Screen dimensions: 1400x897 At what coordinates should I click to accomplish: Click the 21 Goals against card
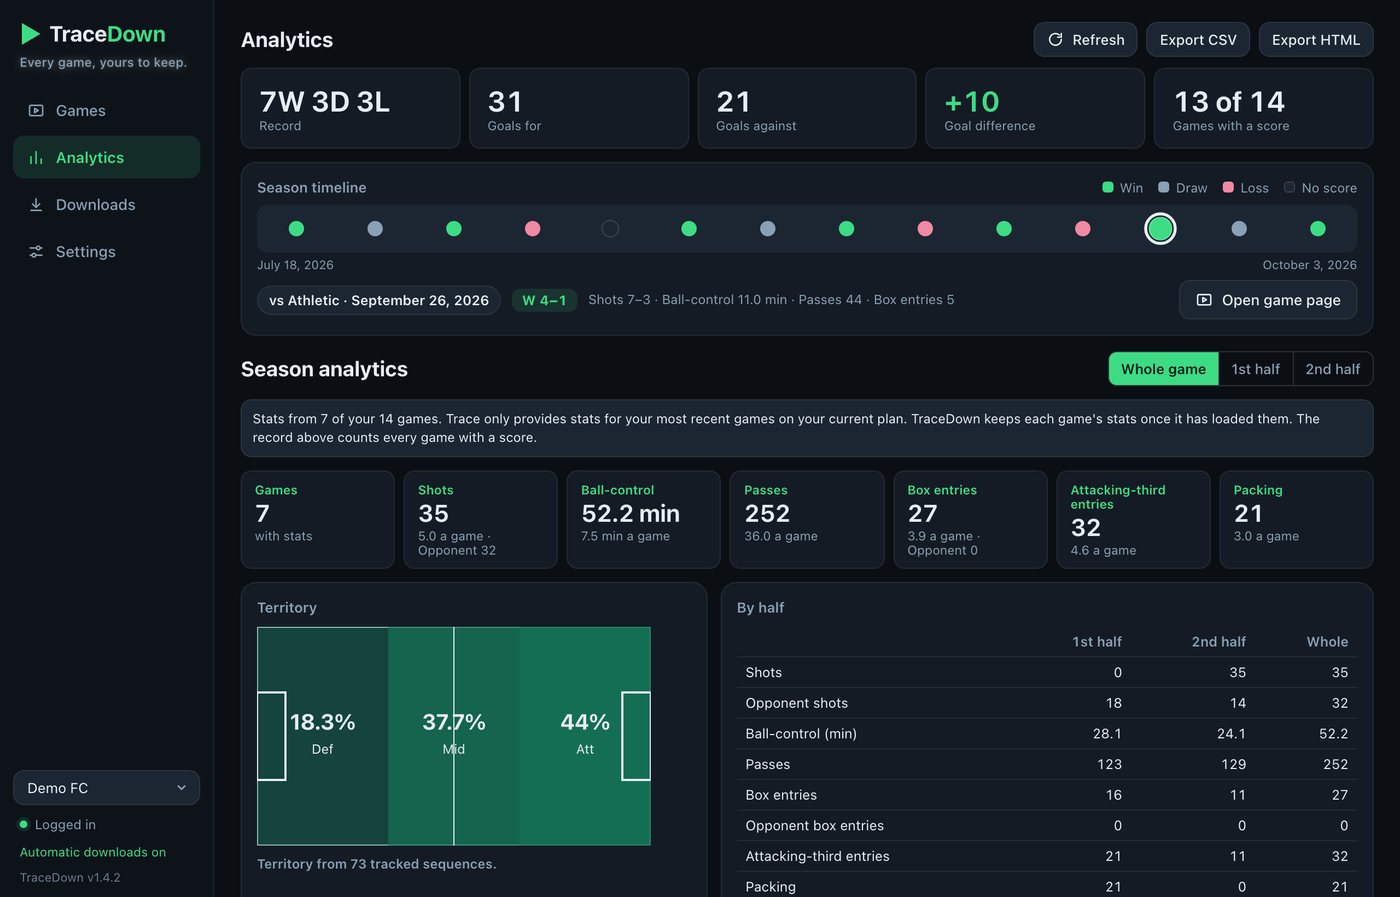pyautogui.click(x=807, y=108)
